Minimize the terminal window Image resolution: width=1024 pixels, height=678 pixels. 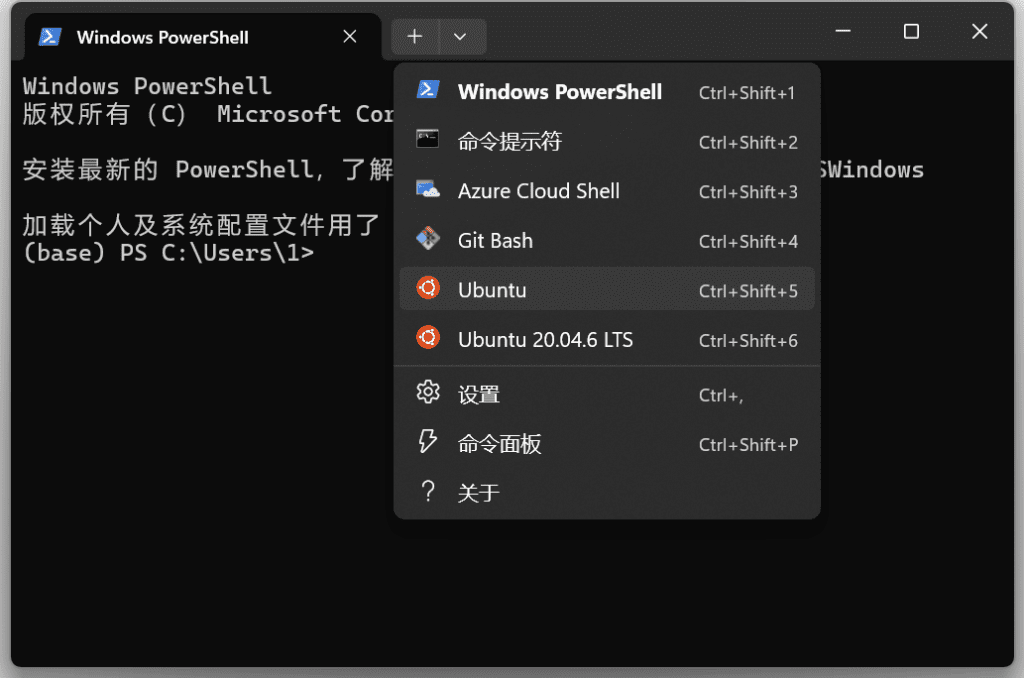(x=843, y=32)
